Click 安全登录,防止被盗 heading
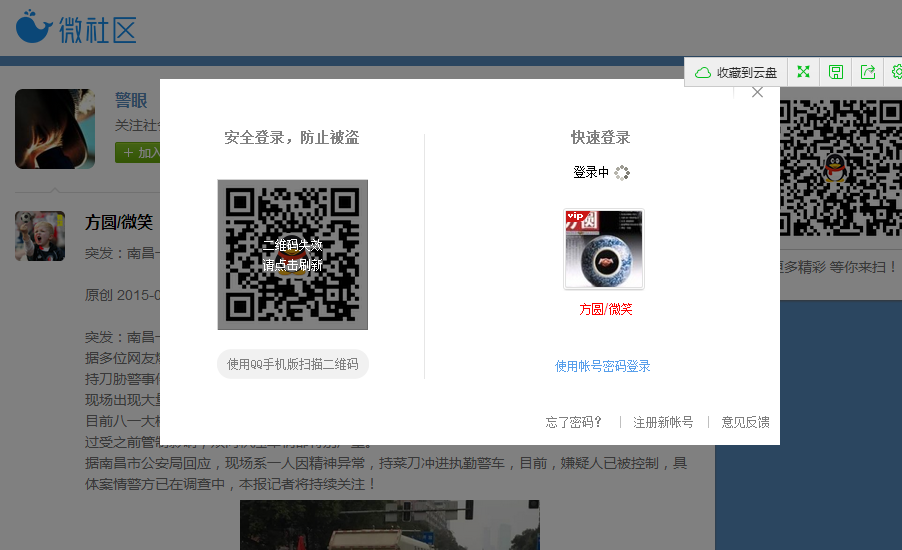This screenshot has width=902, height=550. [292, 138]
